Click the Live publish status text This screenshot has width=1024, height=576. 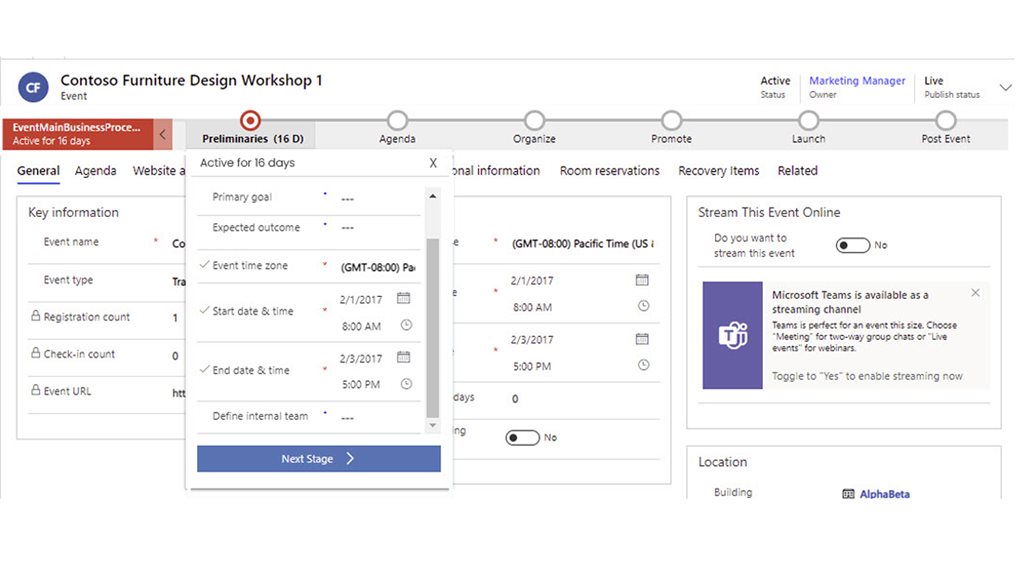tap(933, 80)
